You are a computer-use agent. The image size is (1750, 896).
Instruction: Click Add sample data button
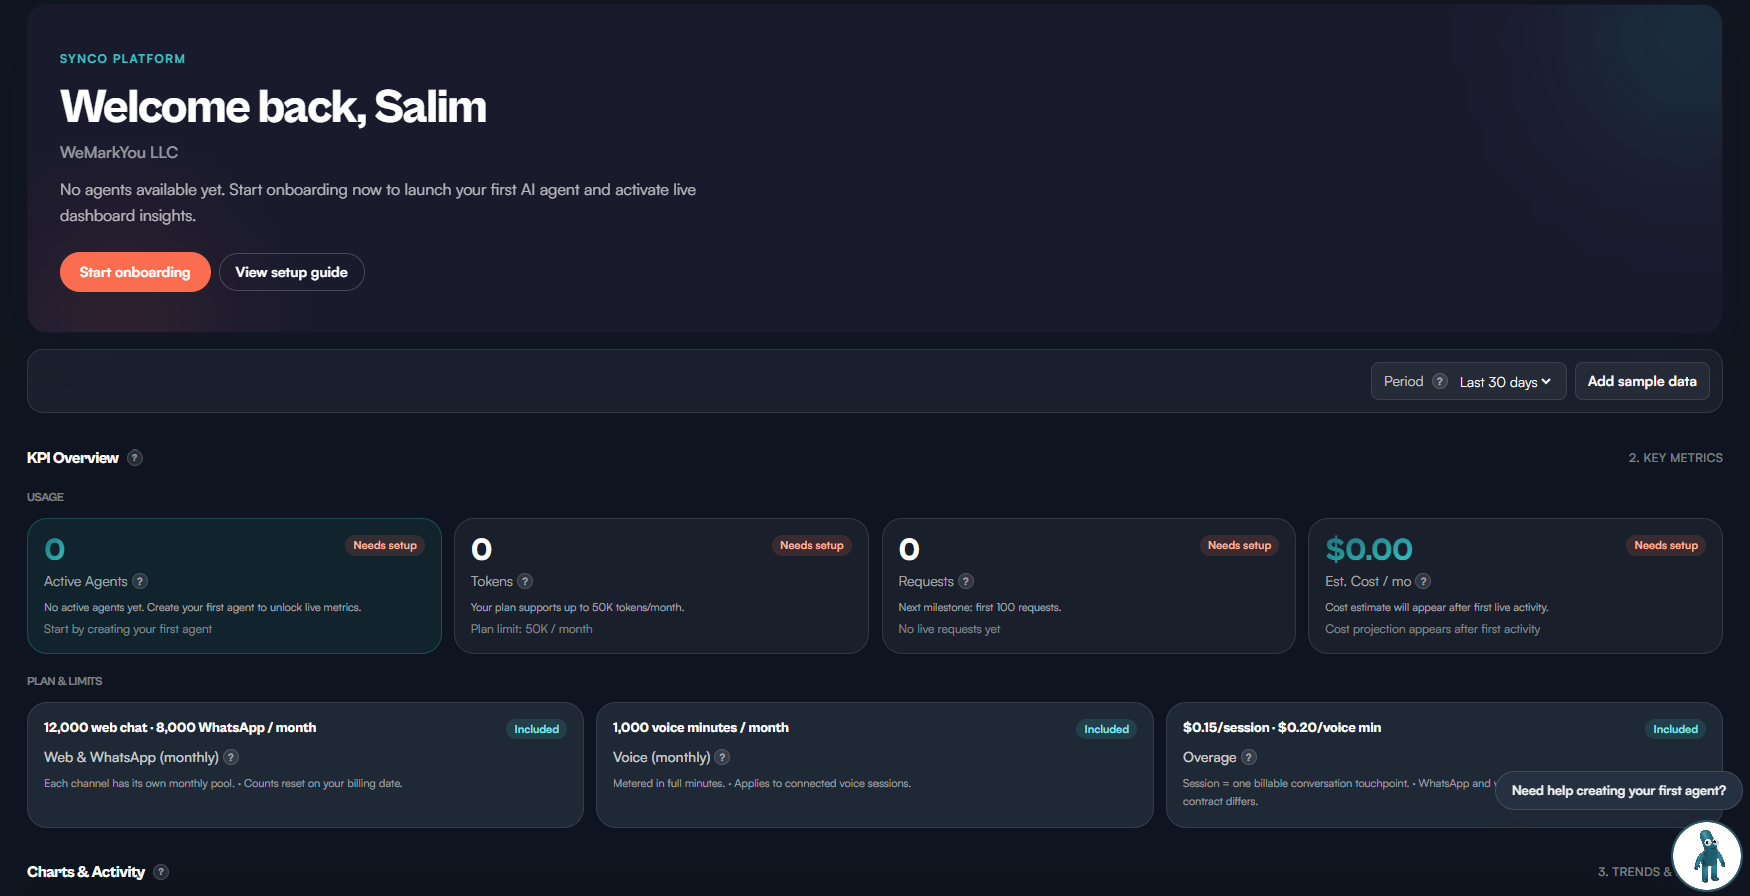(1642, 381)
